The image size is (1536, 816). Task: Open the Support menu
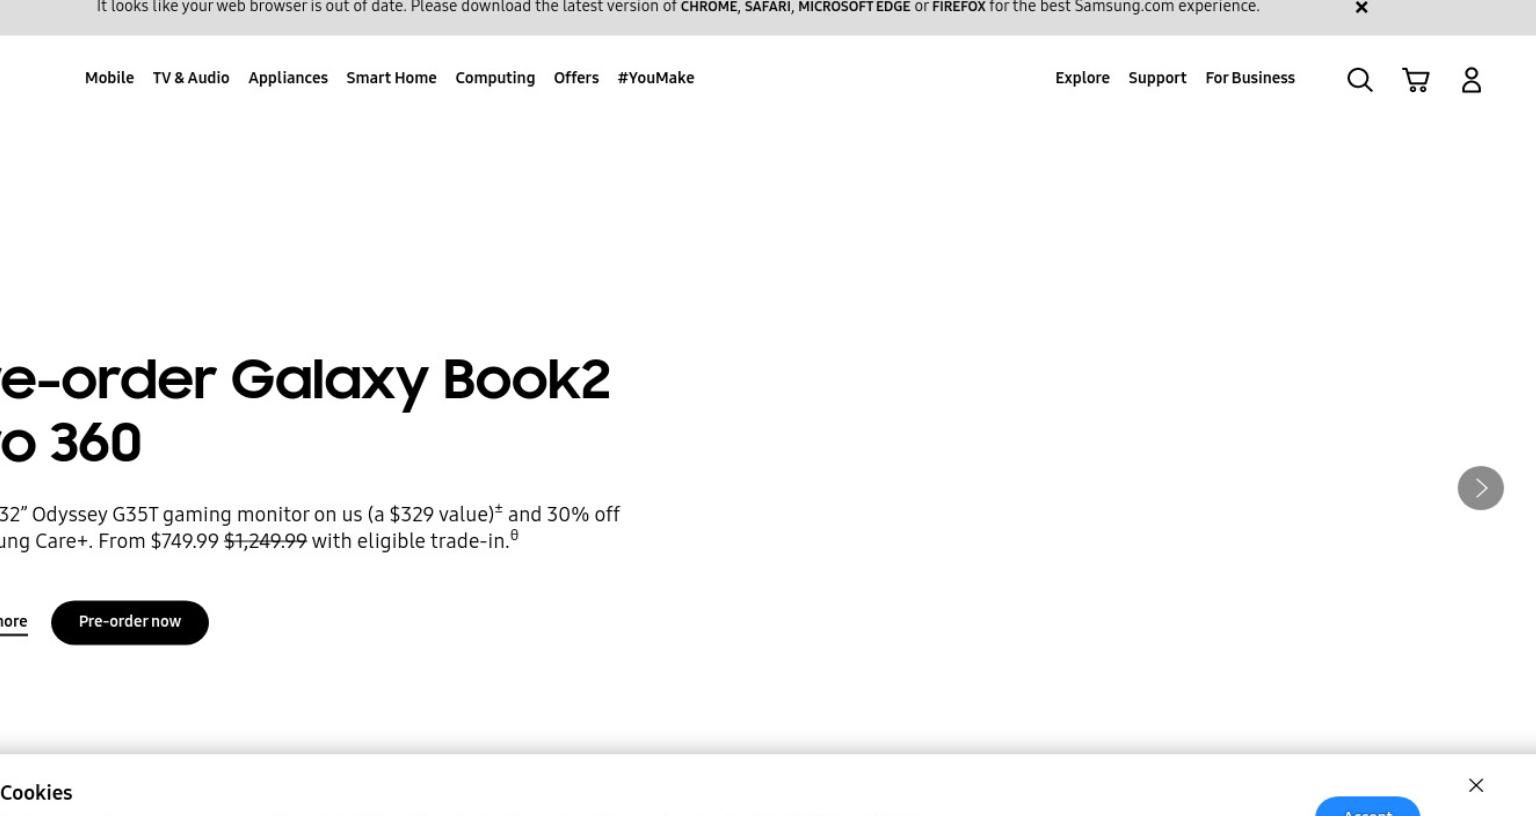coord(1157,78)
